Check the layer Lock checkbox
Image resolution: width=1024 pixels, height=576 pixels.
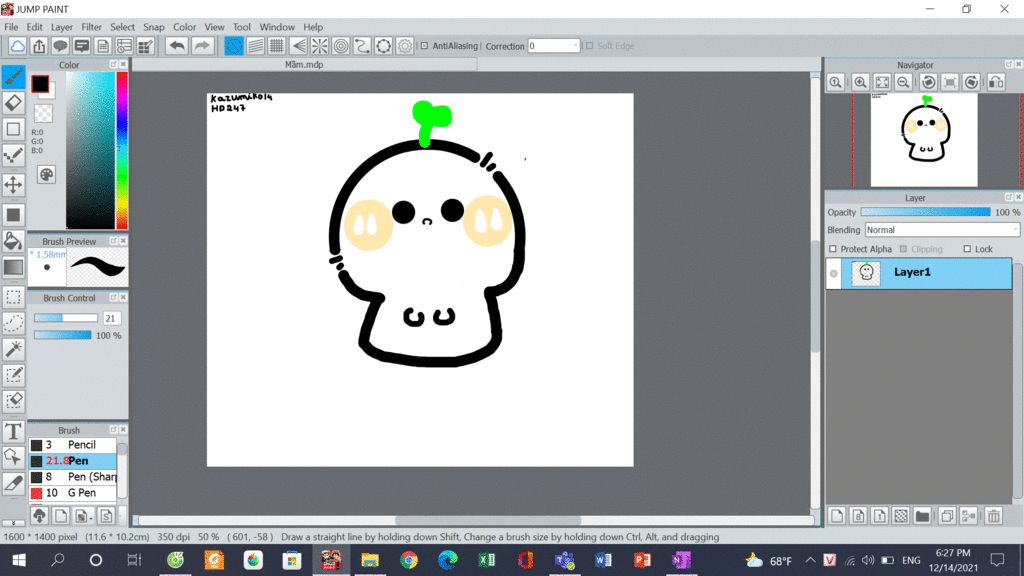[x=967, y=249]
